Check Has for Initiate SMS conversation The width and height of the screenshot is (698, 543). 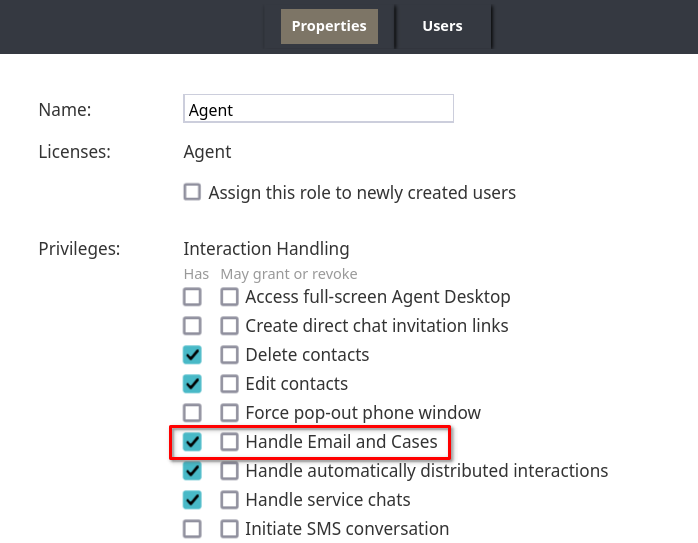(192, 529)
